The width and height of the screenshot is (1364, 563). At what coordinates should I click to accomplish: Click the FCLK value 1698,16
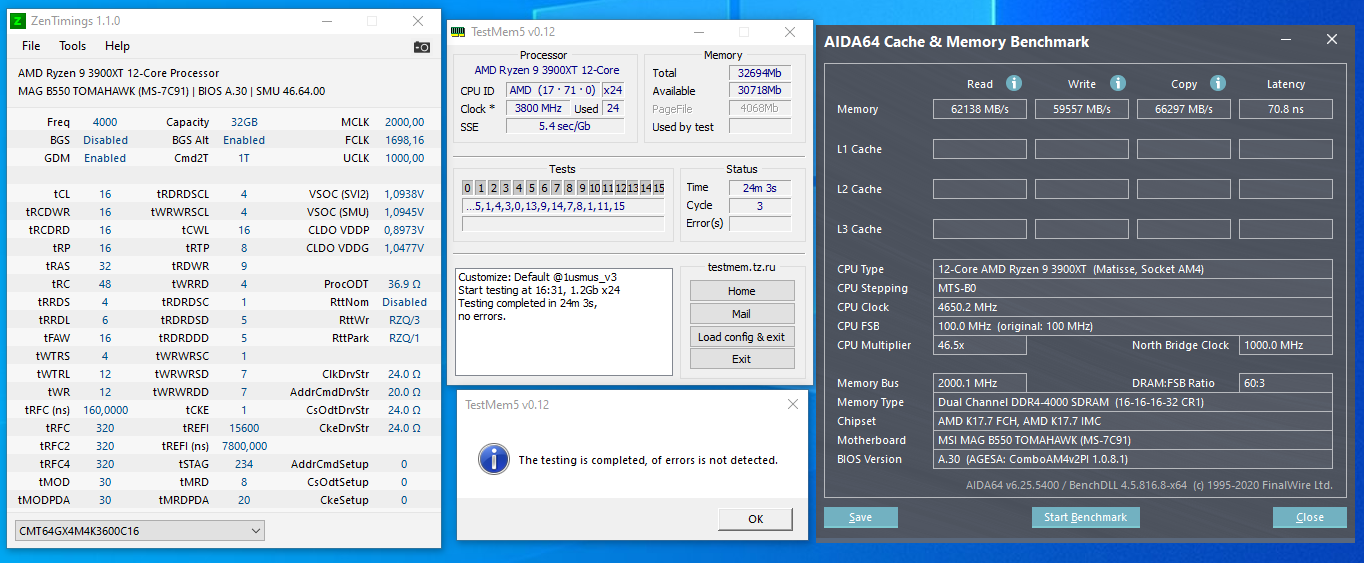pos(404,140)
